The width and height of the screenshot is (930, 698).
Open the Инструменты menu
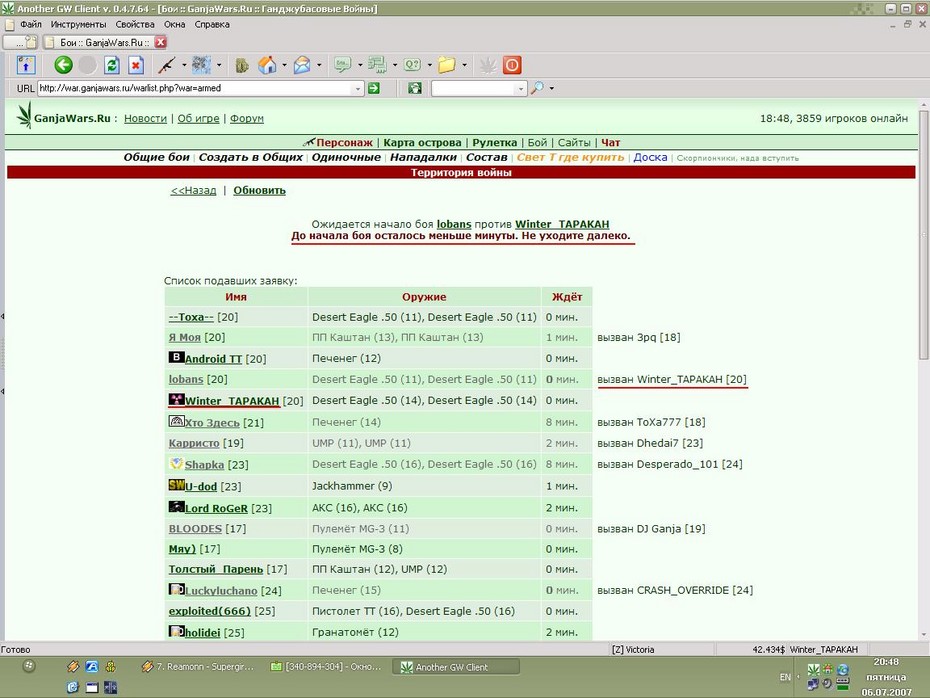coord(78,24)
